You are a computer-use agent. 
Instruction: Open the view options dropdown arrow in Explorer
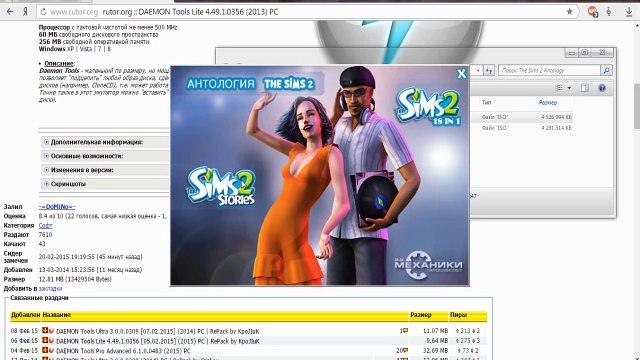569,88
